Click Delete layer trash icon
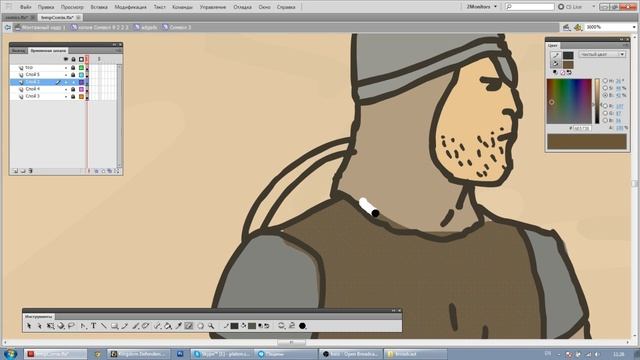This screenshot has height=360, width=640. point(30,171)
